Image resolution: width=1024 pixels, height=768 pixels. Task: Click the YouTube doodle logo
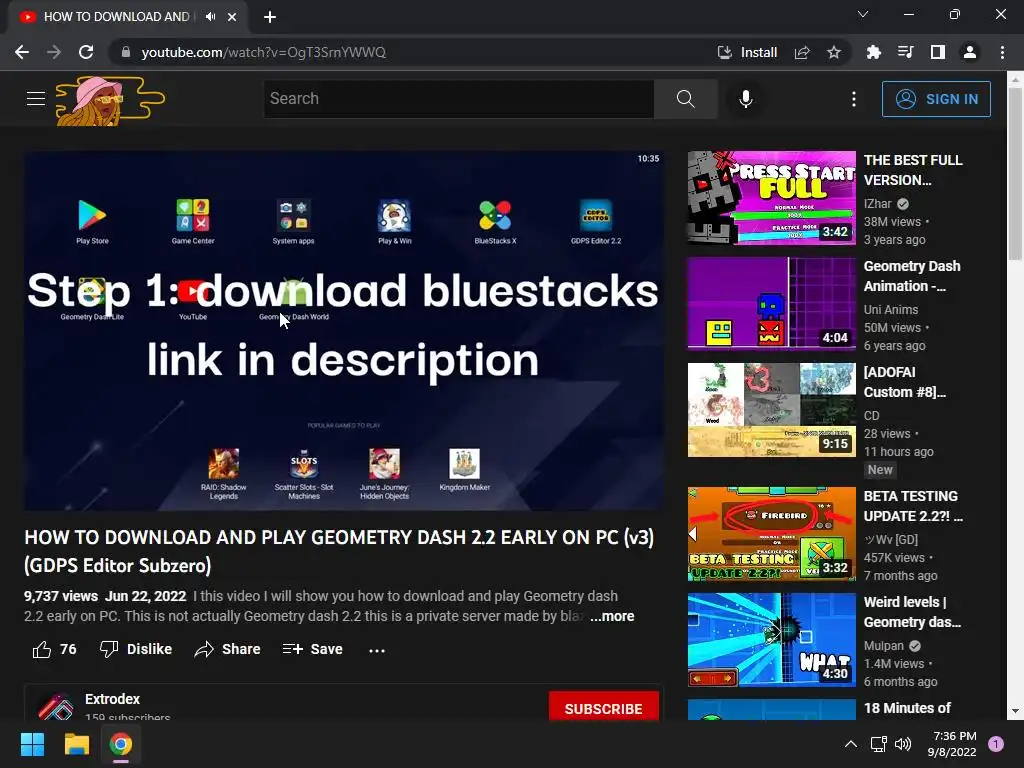click(110, 101)
